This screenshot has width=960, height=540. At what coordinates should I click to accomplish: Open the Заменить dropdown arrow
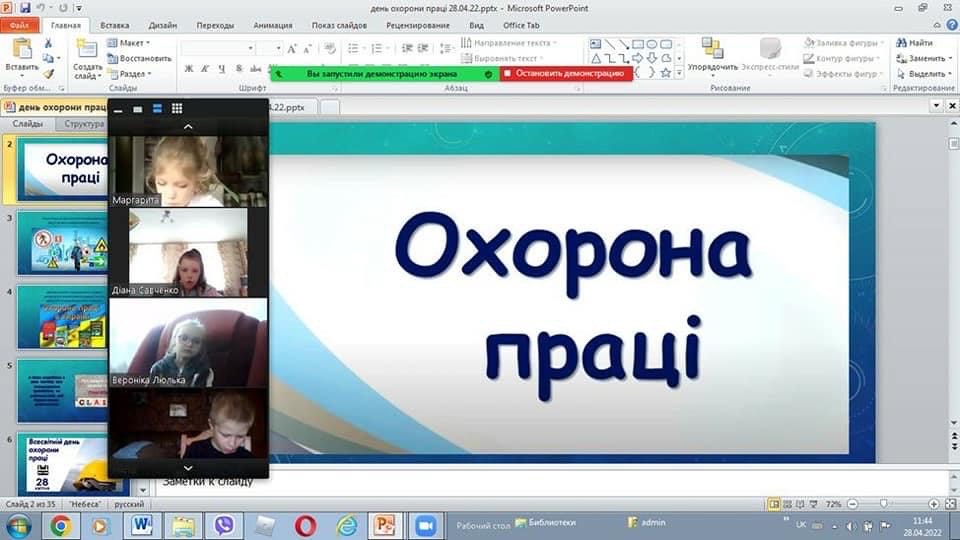pos(950,59)
